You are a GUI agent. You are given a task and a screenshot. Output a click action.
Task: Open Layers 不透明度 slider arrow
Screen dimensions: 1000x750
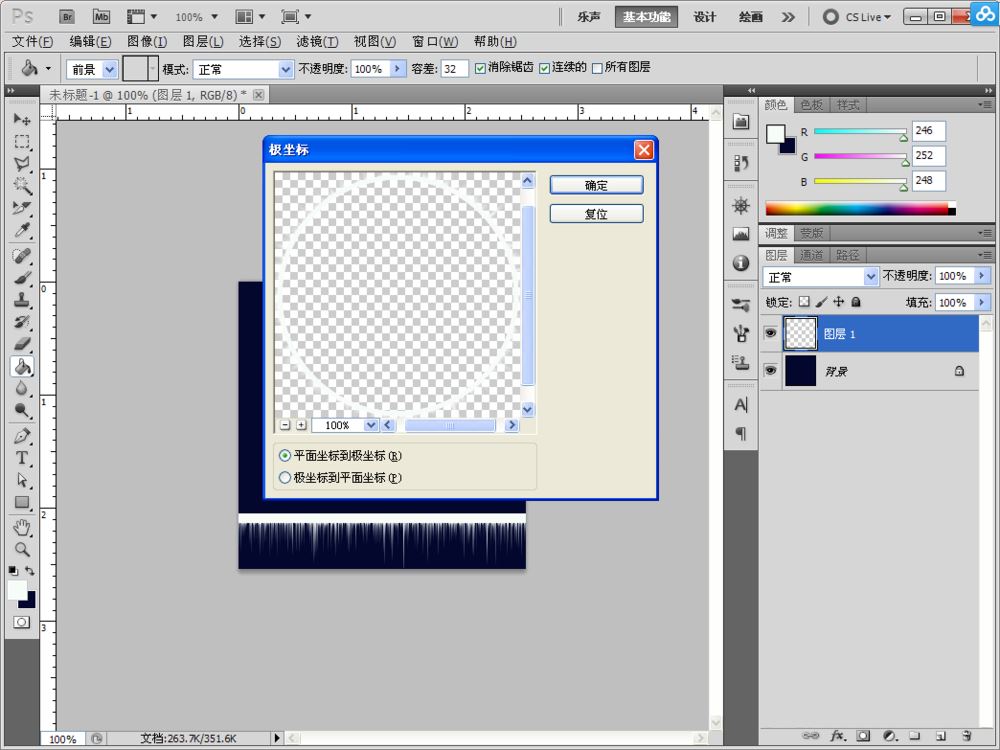(x=982, y=276)
